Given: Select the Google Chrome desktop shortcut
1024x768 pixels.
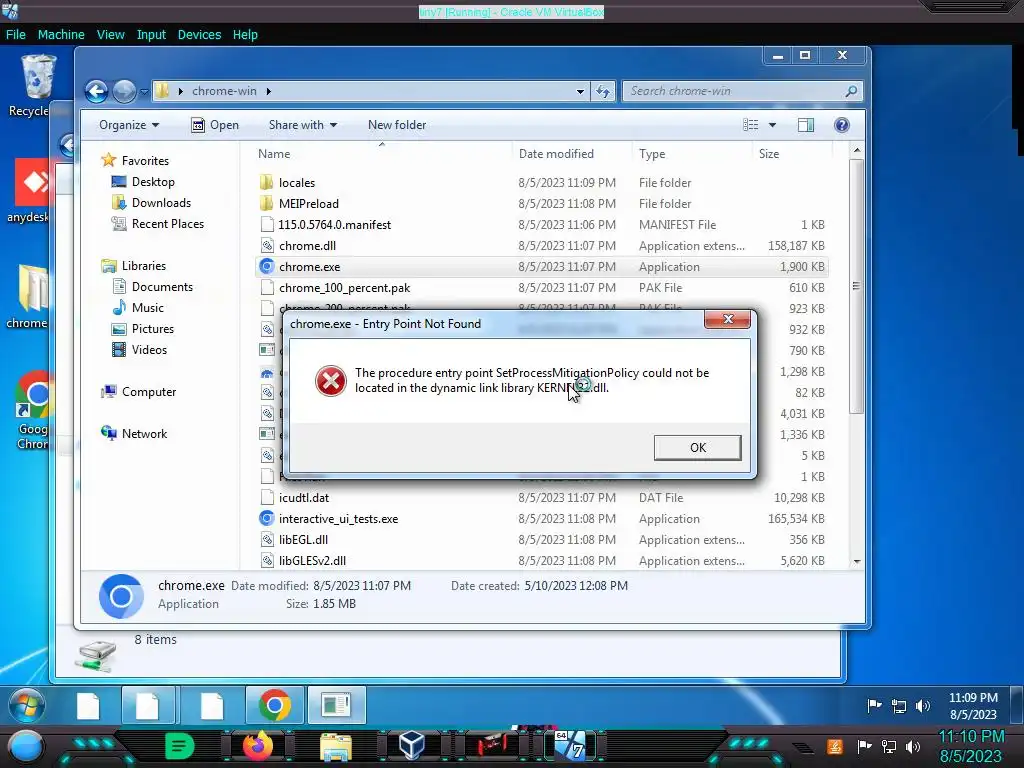Looking at the screenshot, I should click(33, 410).
